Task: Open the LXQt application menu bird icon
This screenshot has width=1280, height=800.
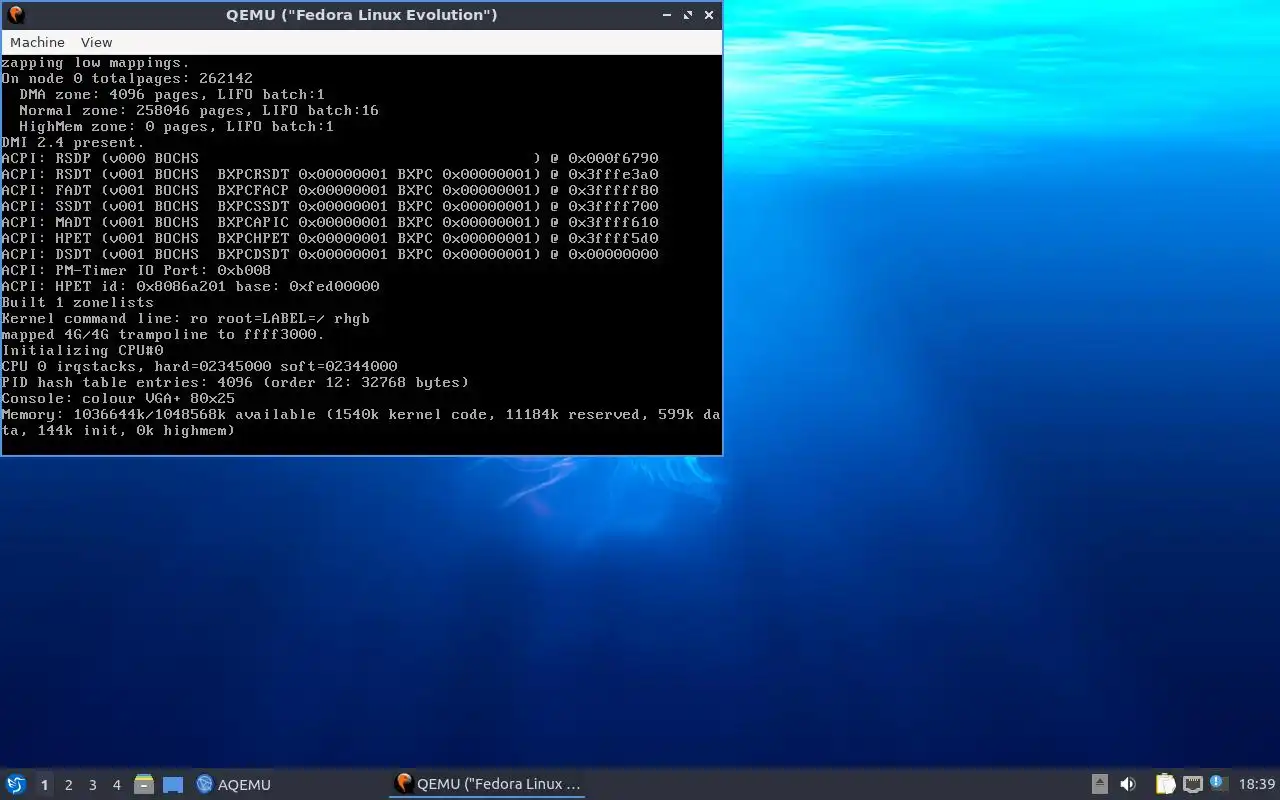Action: 16,785
